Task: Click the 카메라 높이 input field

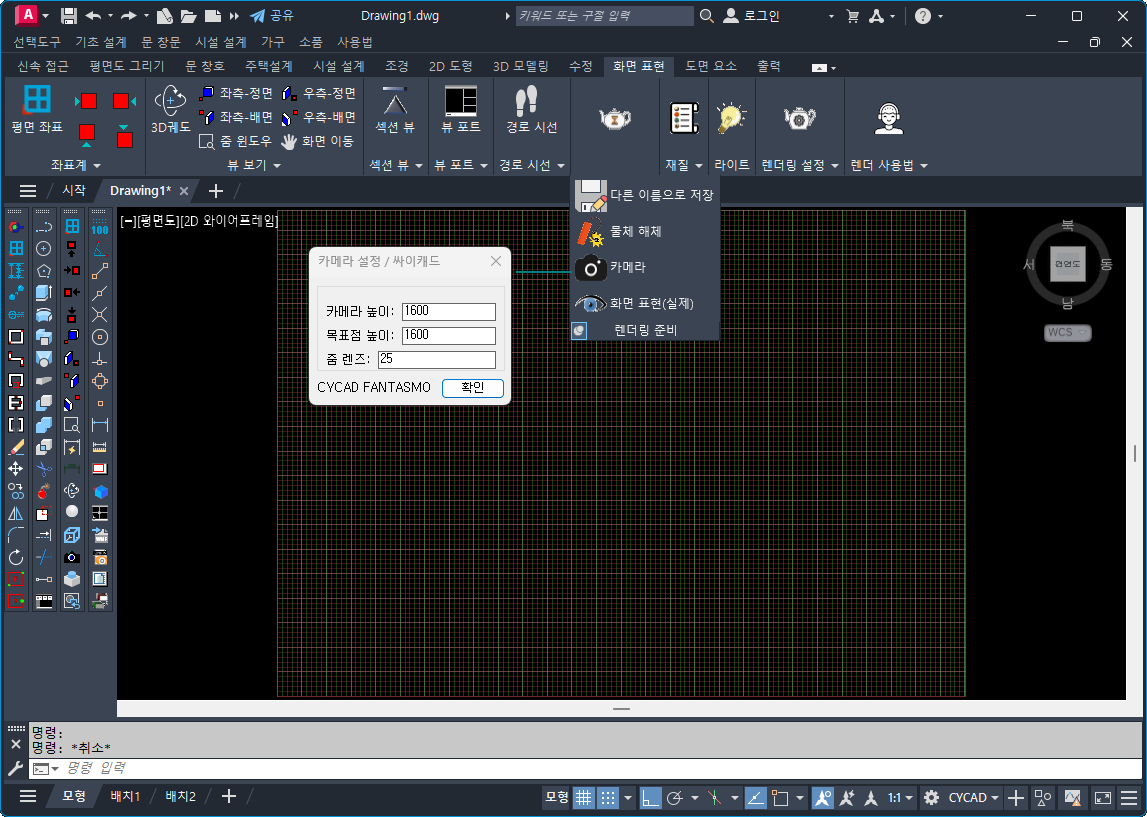Action: pyautogui.click(x=448, y=312)
